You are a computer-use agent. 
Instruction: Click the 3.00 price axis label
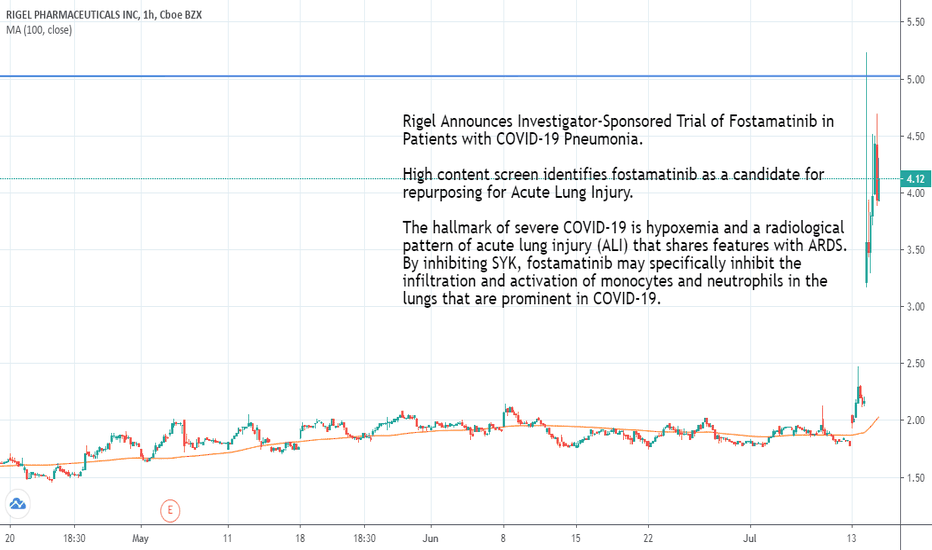pos(915,307)
